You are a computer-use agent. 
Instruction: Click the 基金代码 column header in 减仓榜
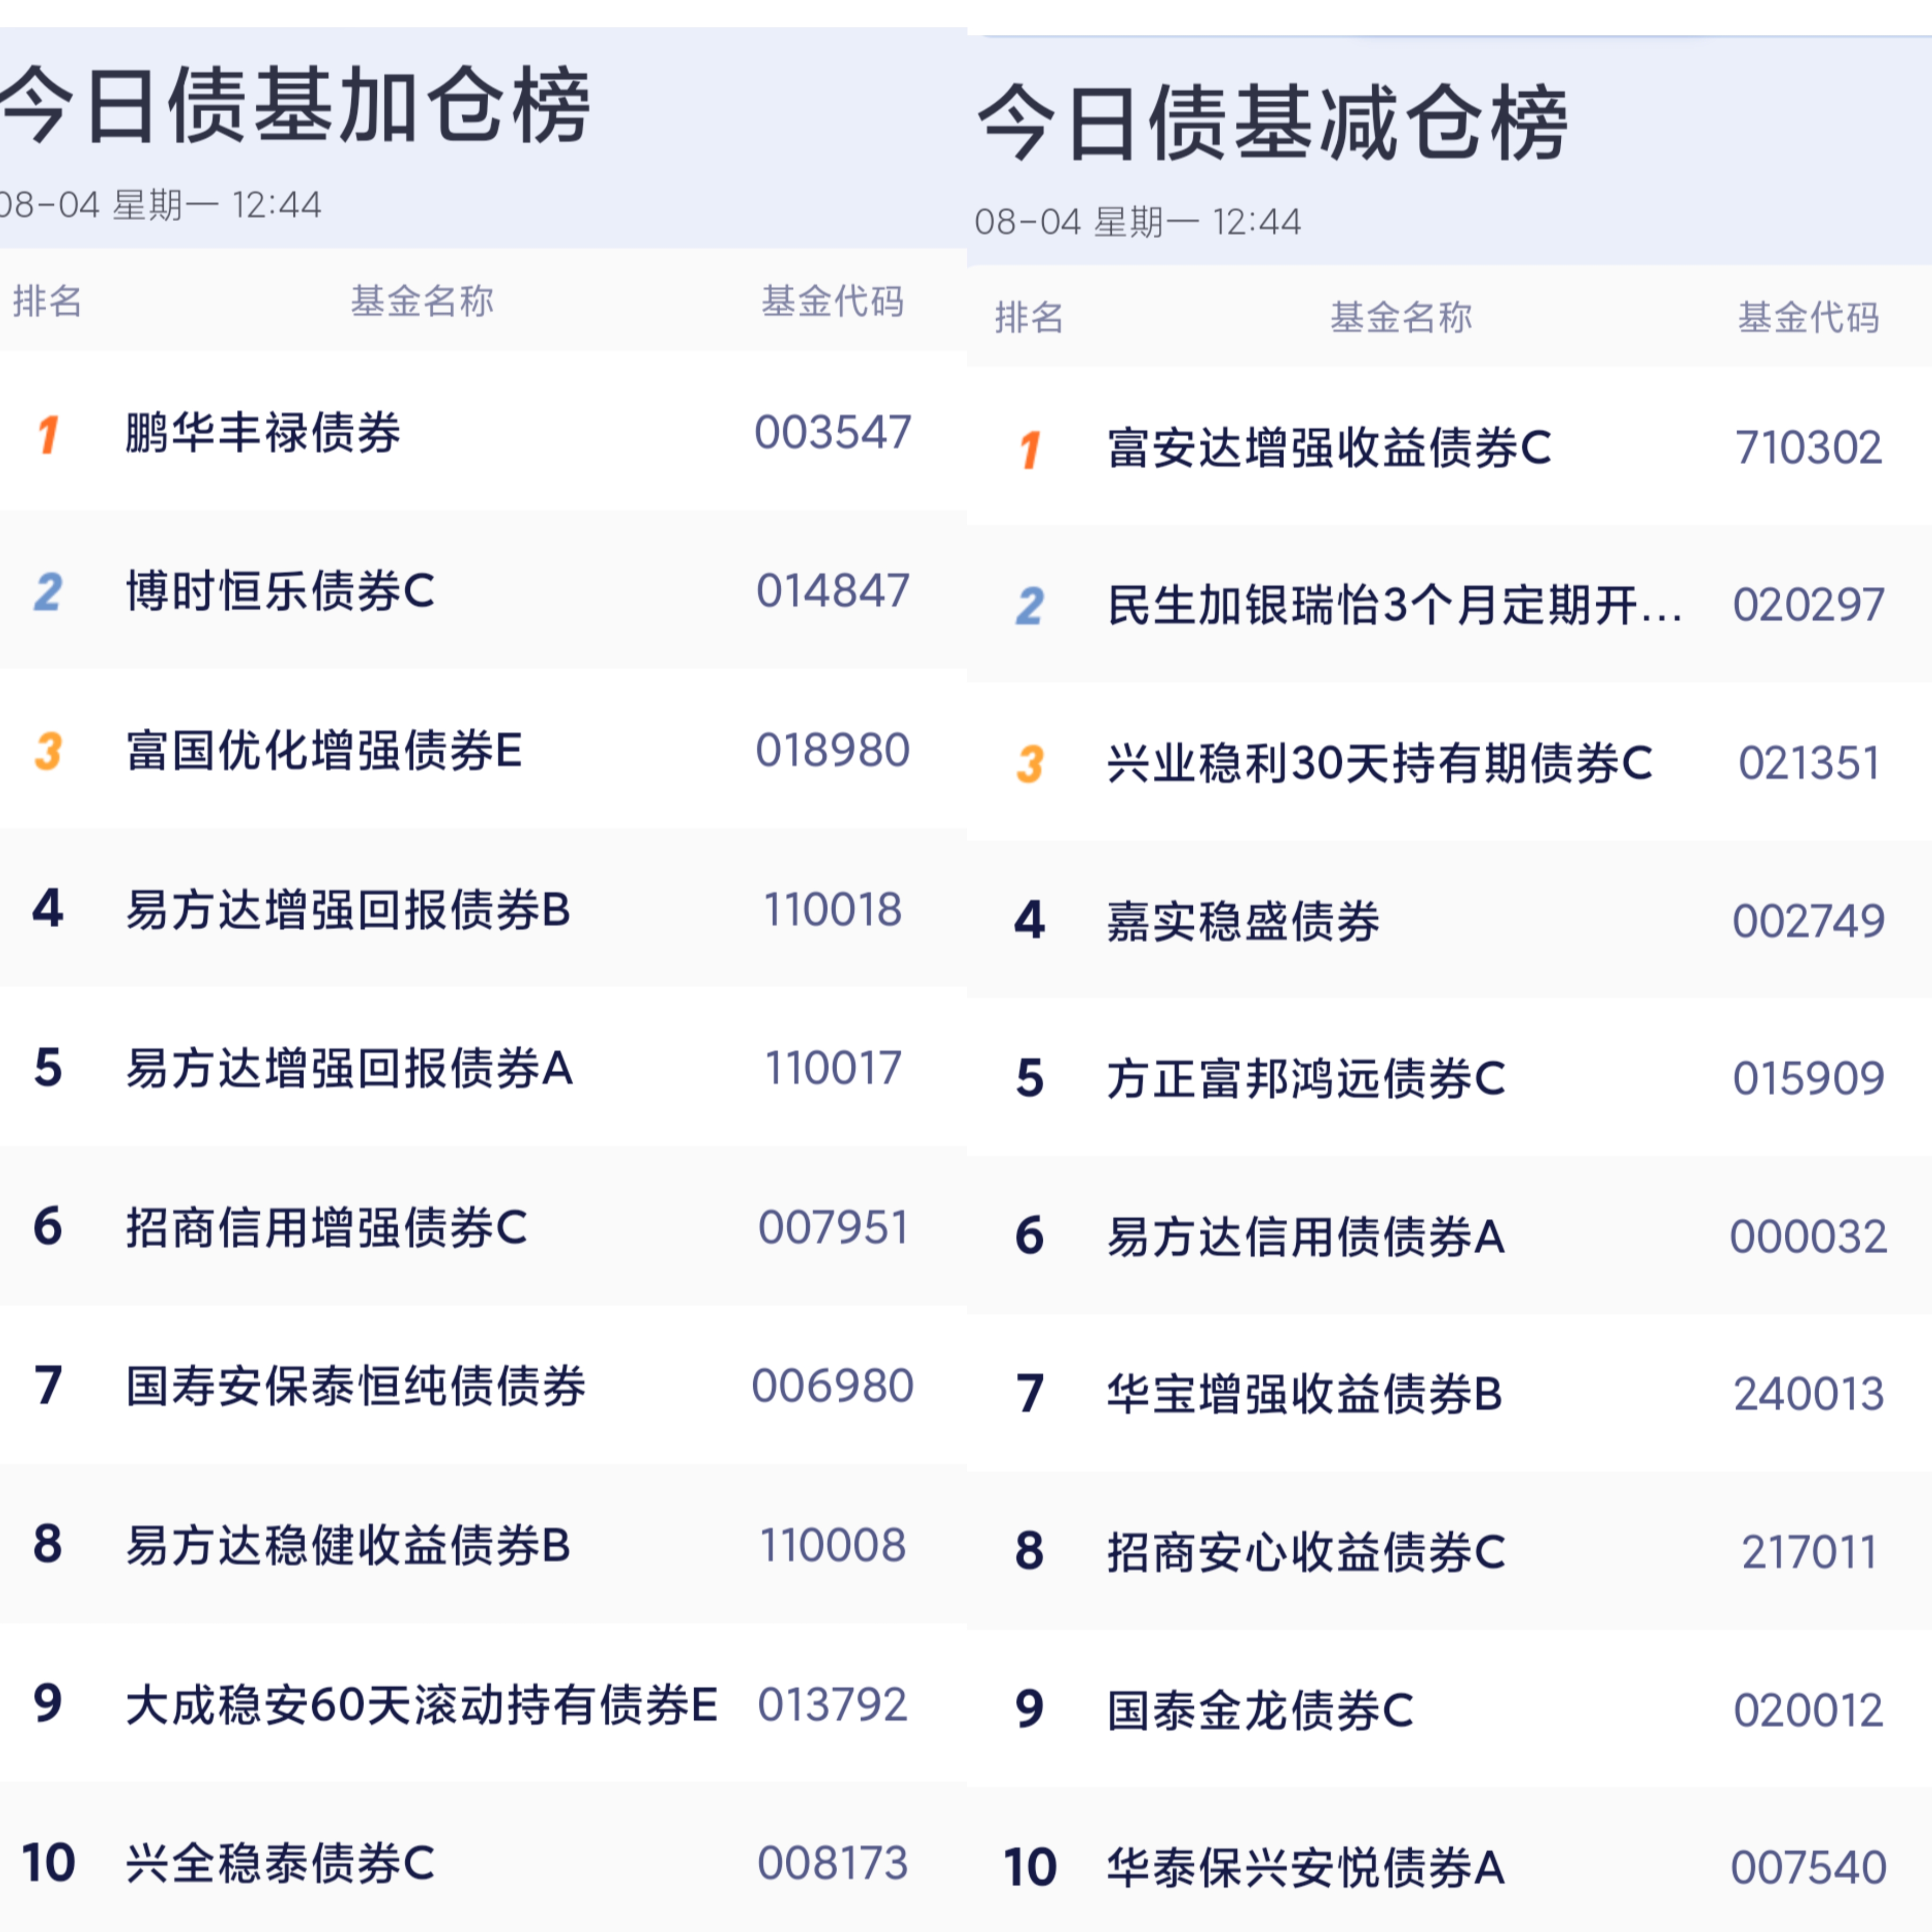tap(1808, 317)
